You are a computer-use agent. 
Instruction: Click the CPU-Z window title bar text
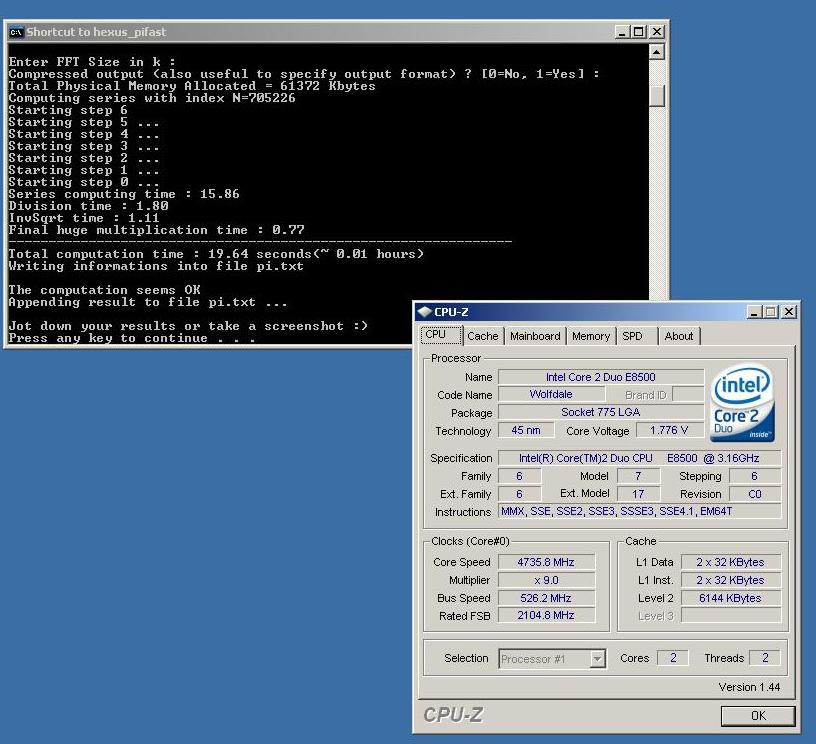(451, 312)
